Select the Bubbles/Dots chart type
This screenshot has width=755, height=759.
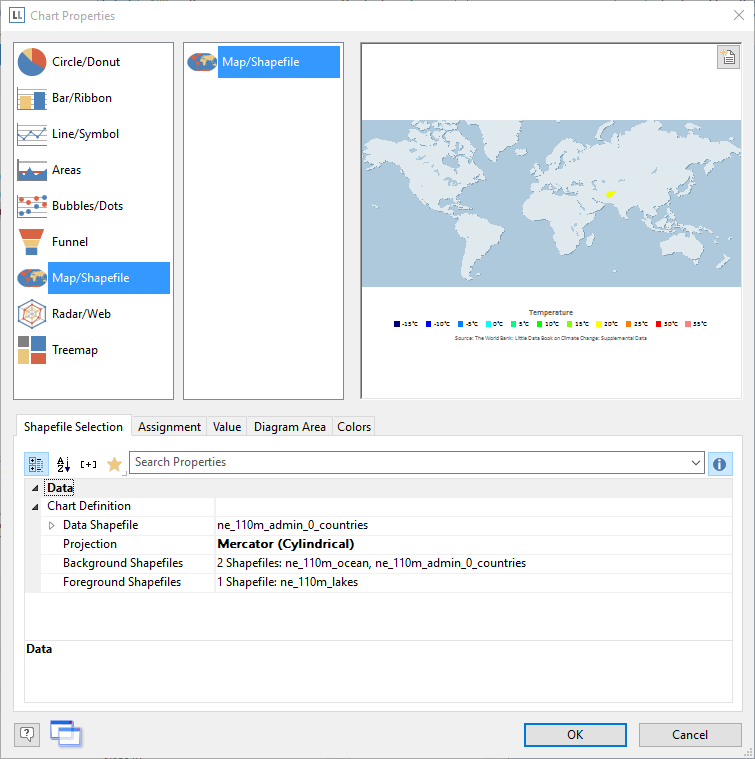87,206
